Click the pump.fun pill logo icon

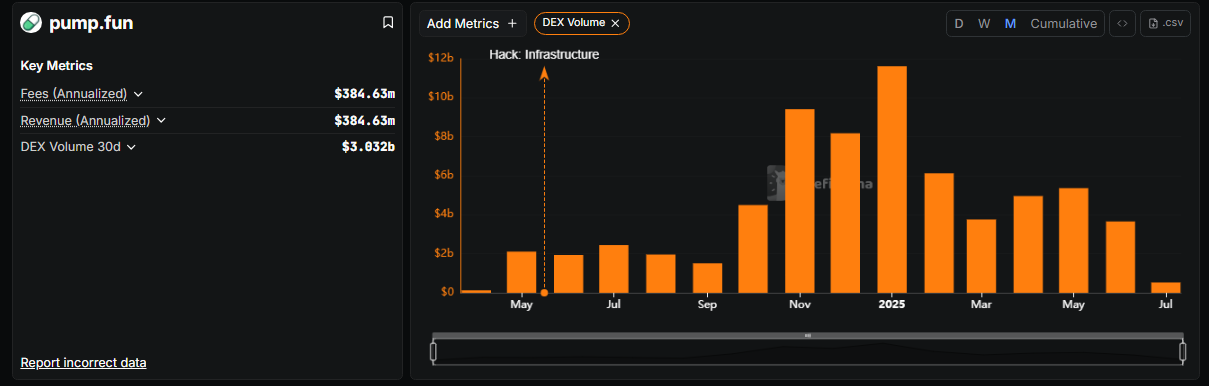click(31, 23)
